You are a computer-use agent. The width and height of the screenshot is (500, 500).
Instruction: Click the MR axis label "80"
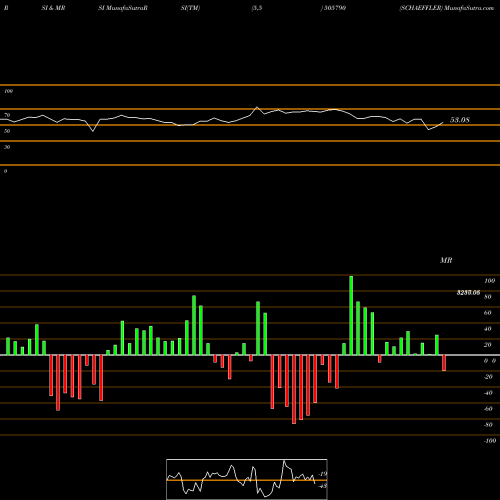tap(488, 297)
